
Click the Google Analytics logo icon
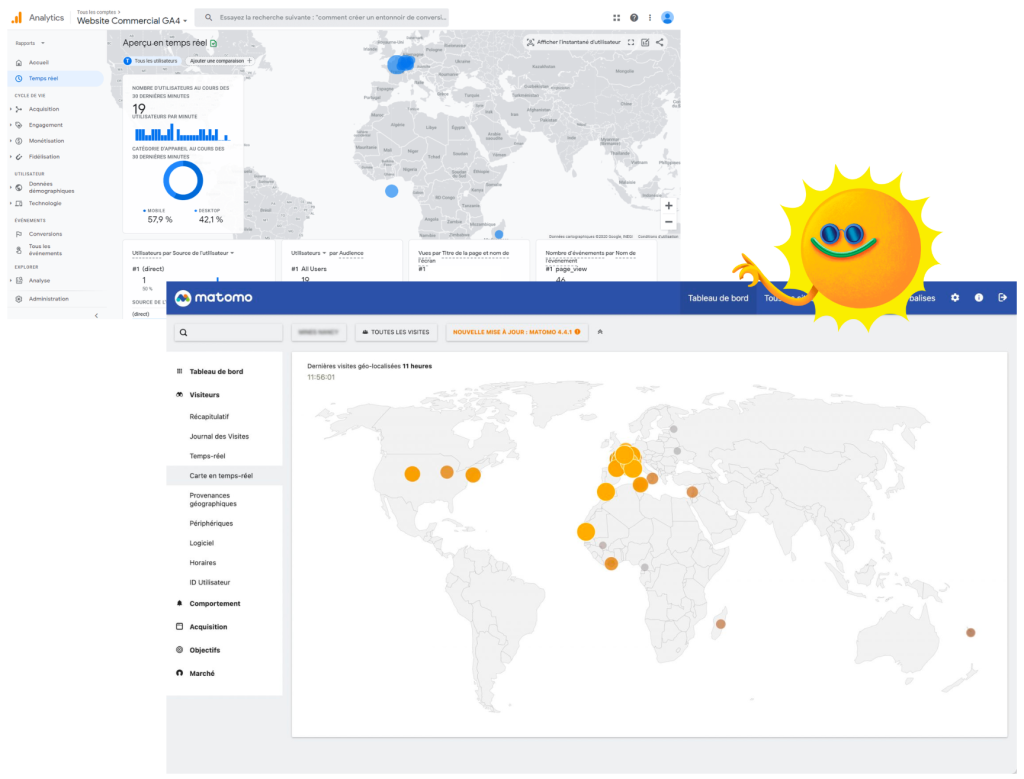[16, 18]
